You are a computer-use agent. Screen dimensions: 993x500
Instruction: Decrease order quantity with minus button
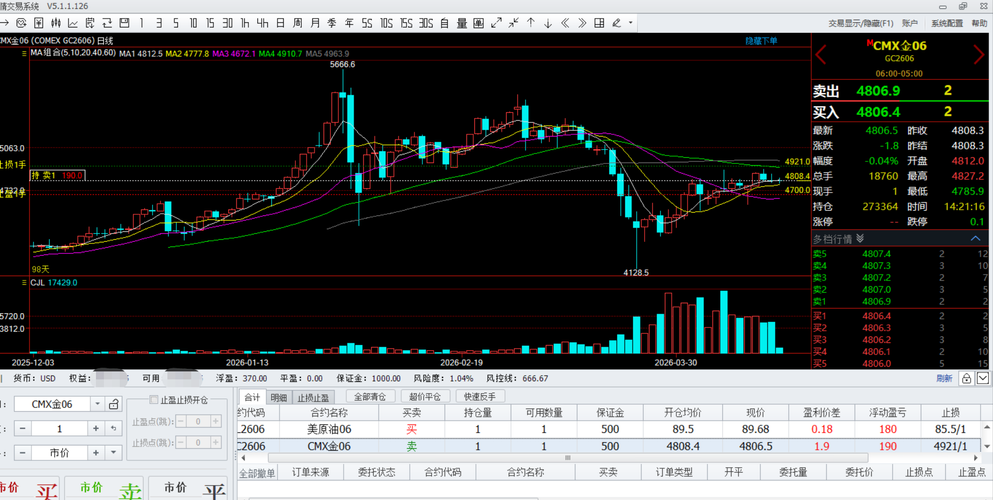coord(23,428)
